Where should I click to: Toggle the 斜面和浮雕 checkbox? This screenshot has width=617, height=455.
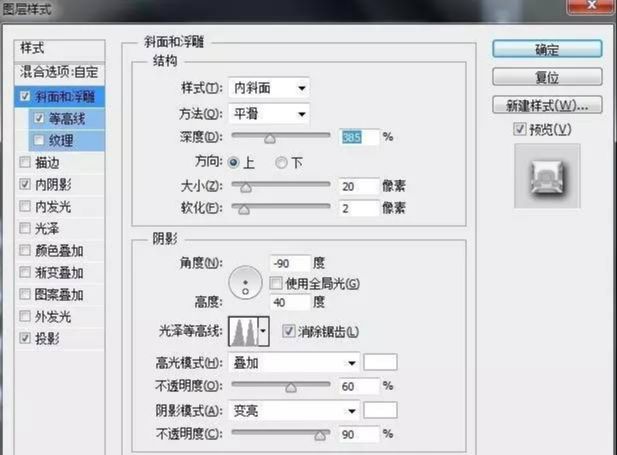coord(25,96)
